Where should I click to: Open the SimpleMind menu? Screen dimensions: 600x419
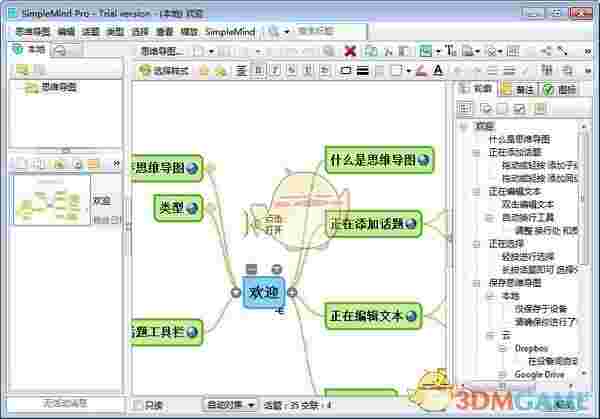click(230, 32)
